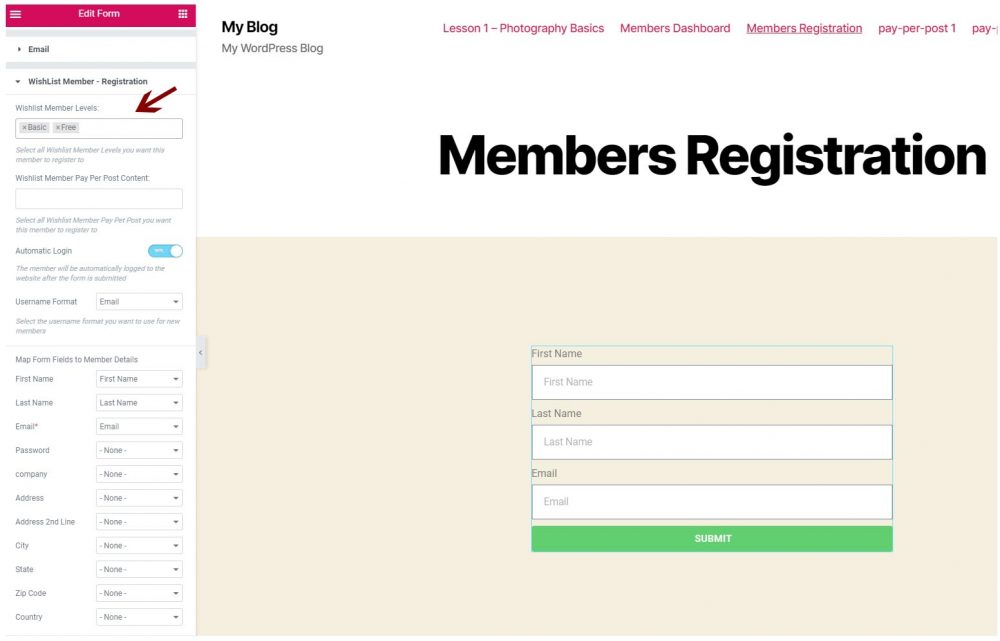This screenshot has height=641, width=1000.
Task: Collapse WishList Member - Registration section
Action: (87, 82)
